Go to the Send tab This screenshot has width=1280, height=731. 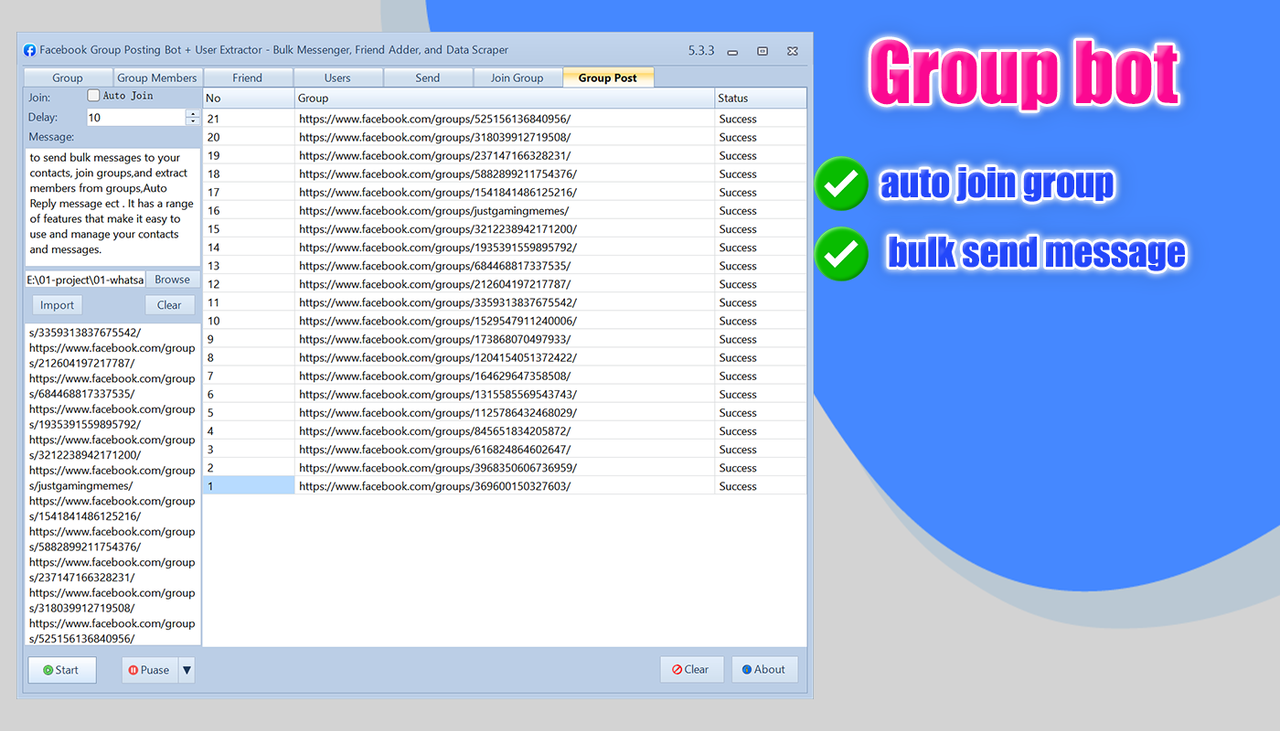point(427,78)
